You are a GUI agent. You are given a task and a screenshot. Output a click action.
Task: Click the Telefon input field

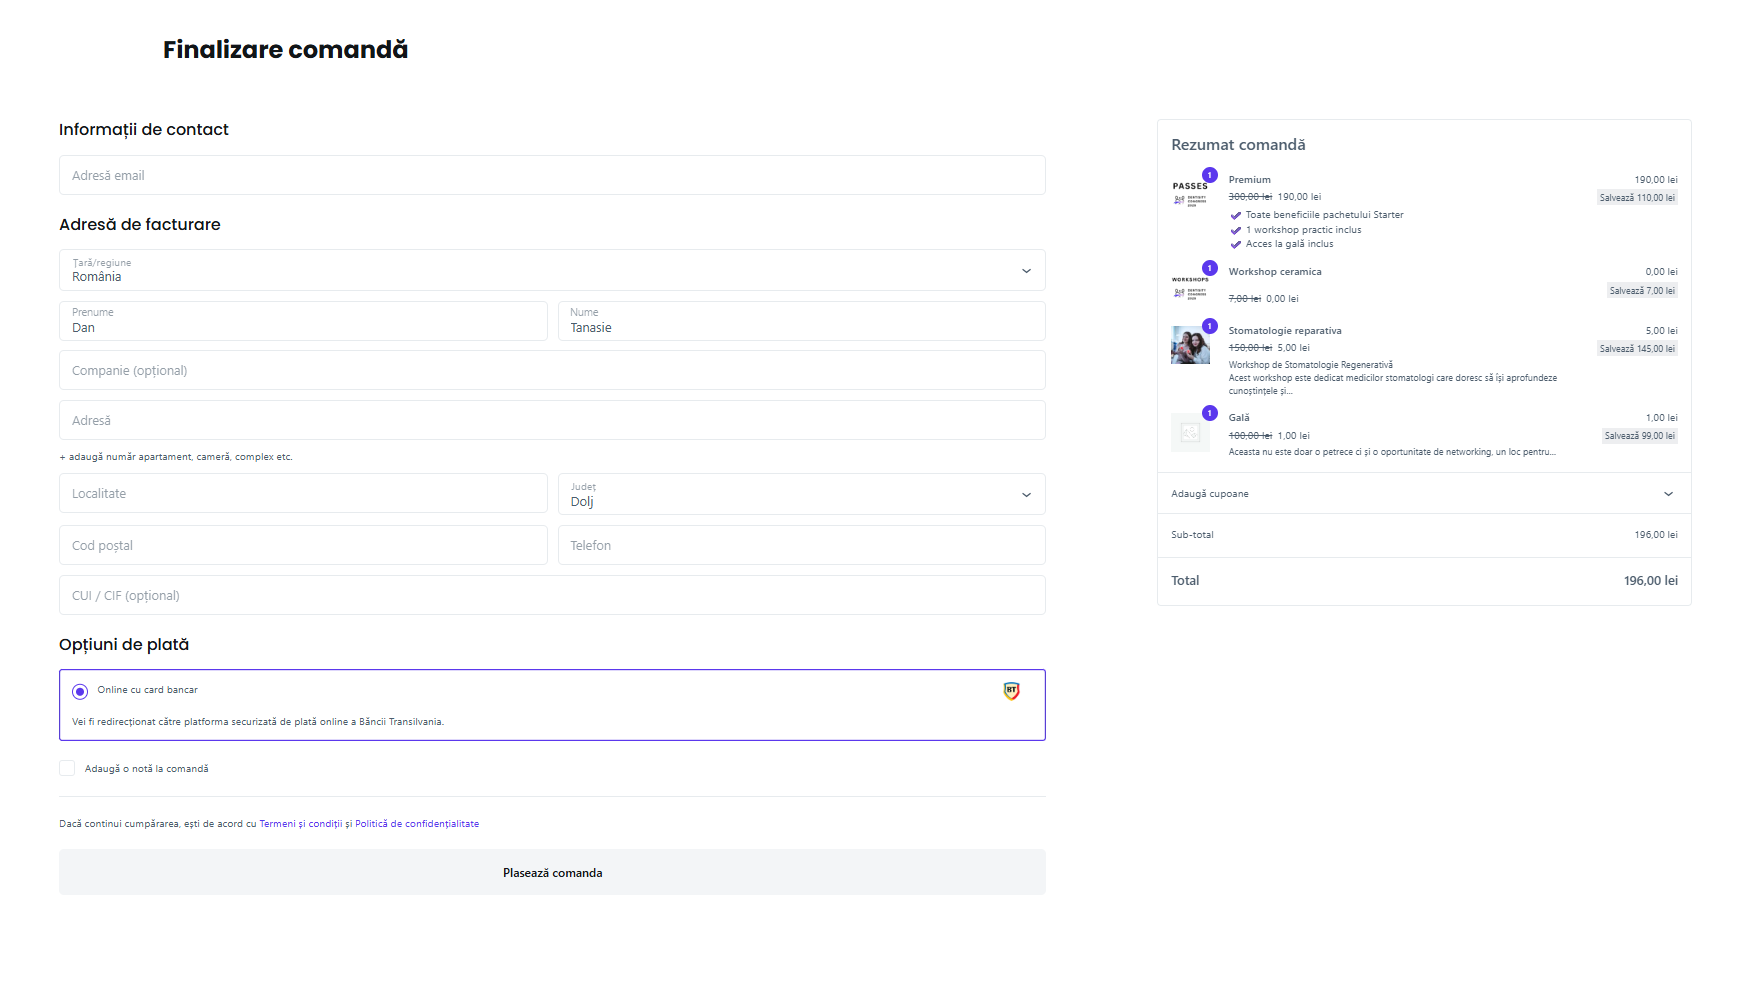pyautogui.click(x=802, y=545)
